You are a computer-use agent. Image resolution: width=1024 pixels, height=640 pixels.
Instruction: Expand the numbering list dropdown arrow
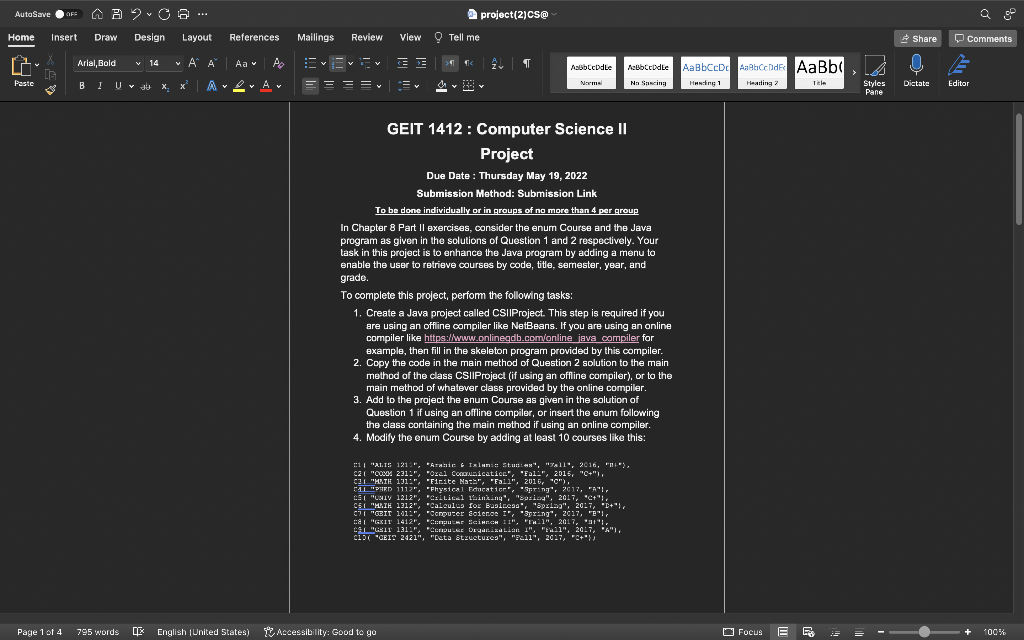351,63
